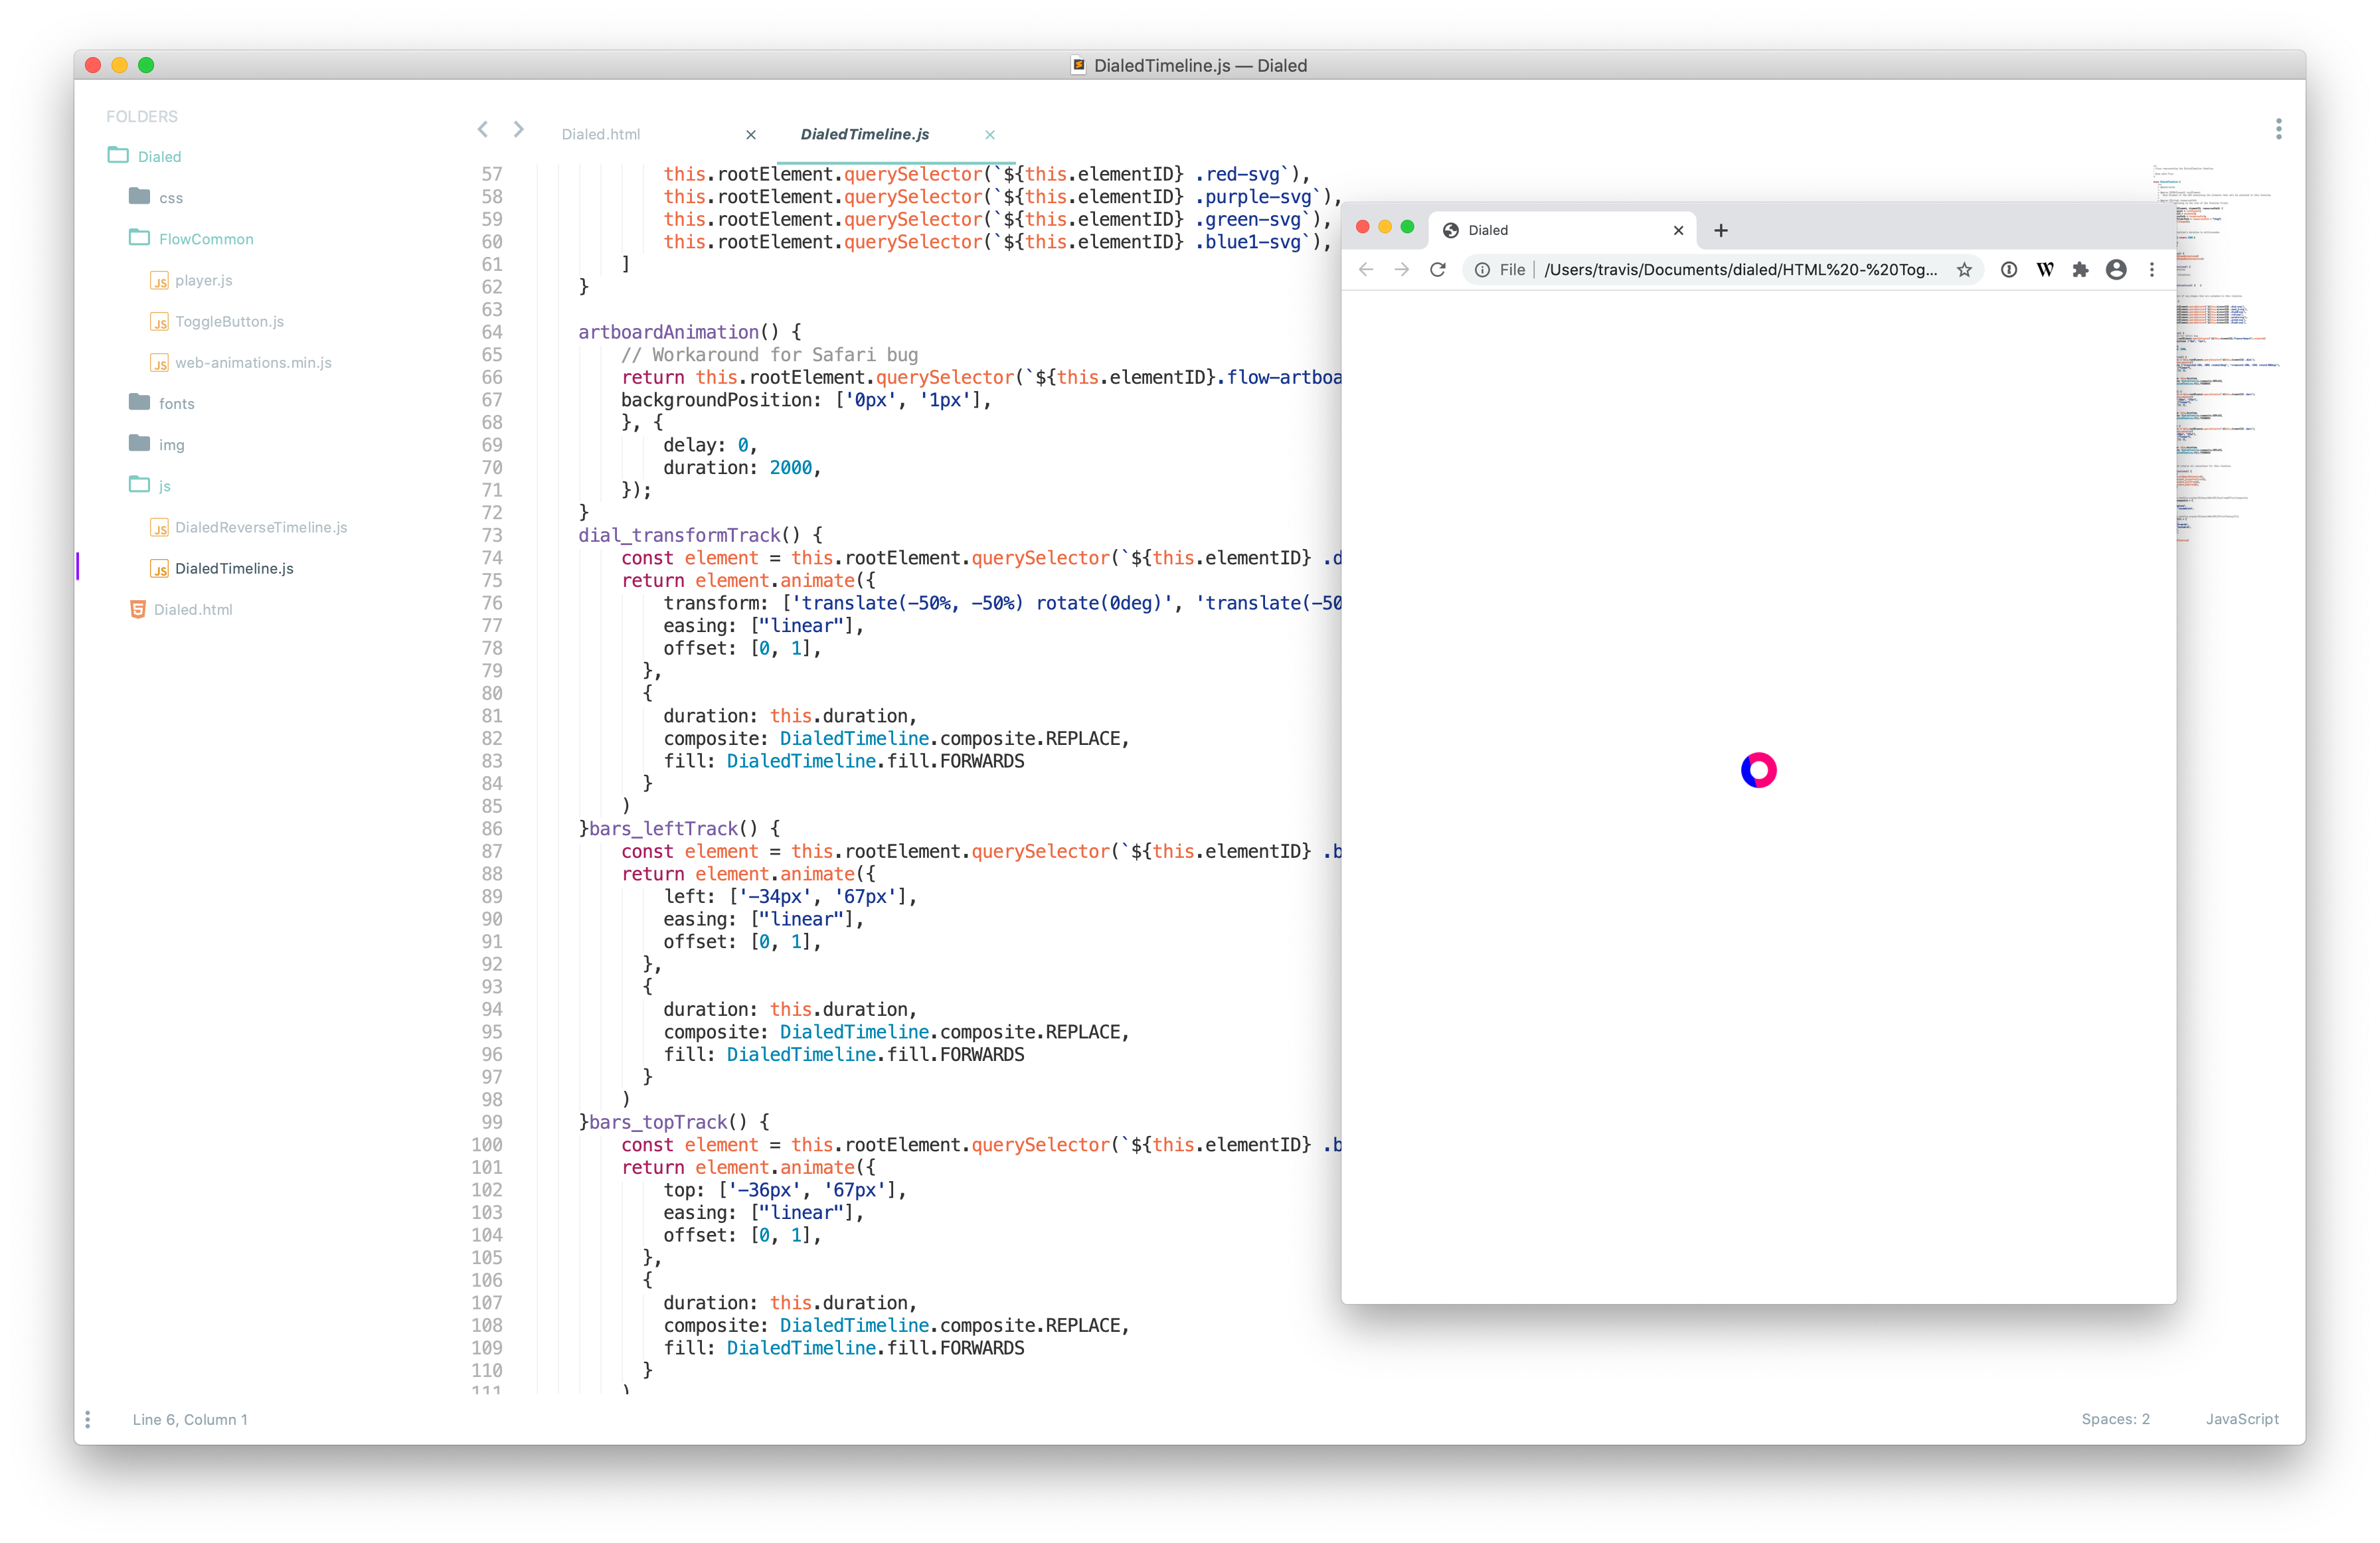Go back in browser
The height and width of the screenshot is (1543, 2380).
pos(1366,269)
